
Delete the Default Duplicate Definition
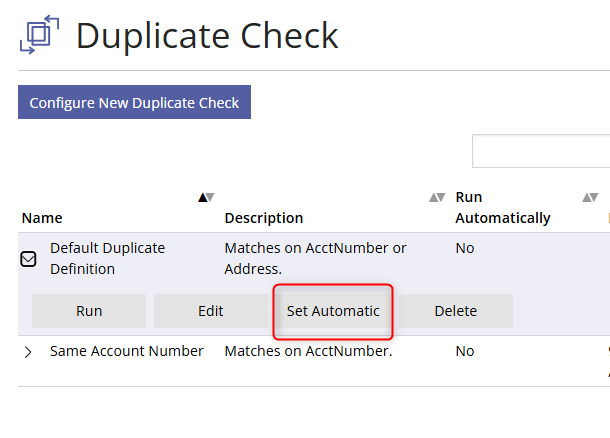coord(456,311)
